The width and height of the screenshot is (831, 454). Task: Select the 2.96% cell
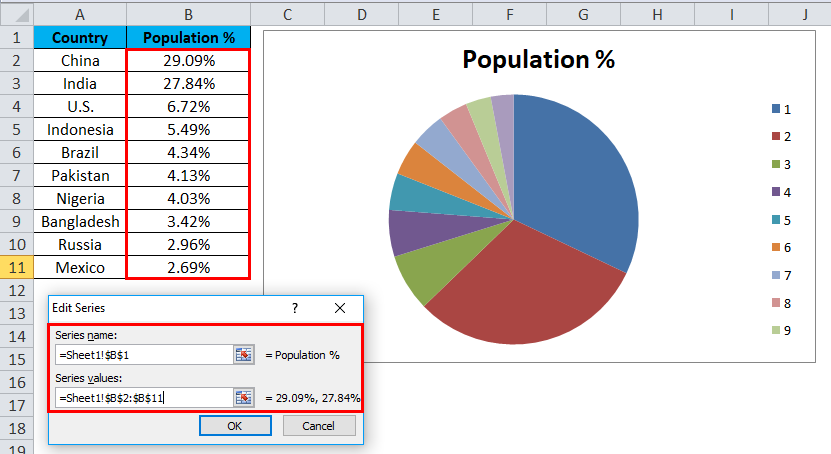(188, 245)
